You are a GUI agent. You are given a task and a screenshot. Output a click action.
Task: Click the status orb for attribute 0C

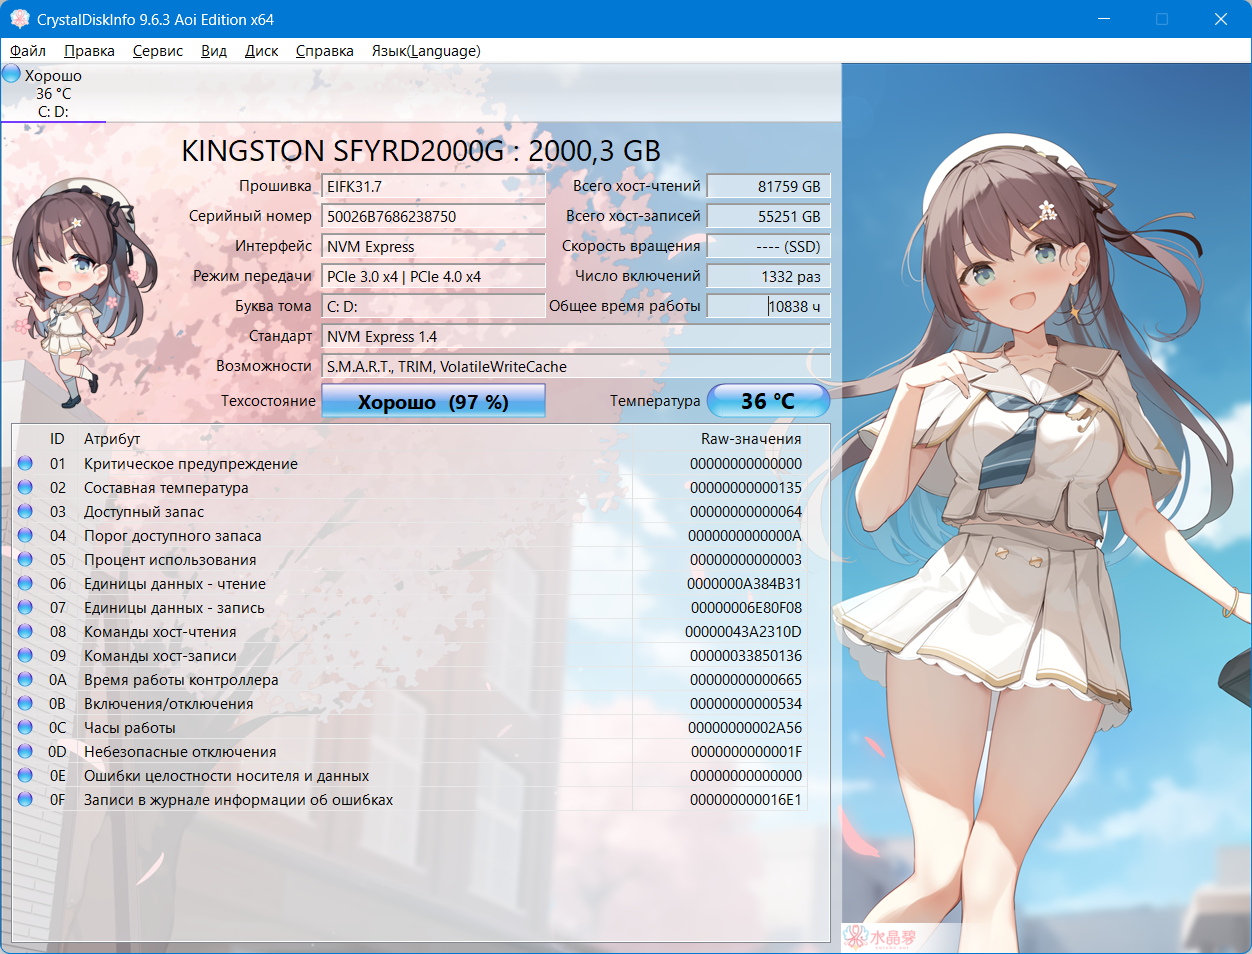[25, 727]
